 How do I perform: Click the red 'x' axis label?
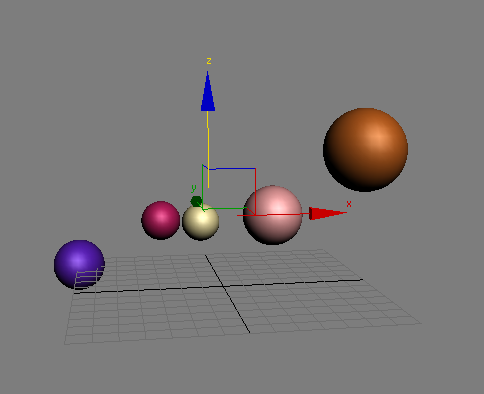coord(349,204)
